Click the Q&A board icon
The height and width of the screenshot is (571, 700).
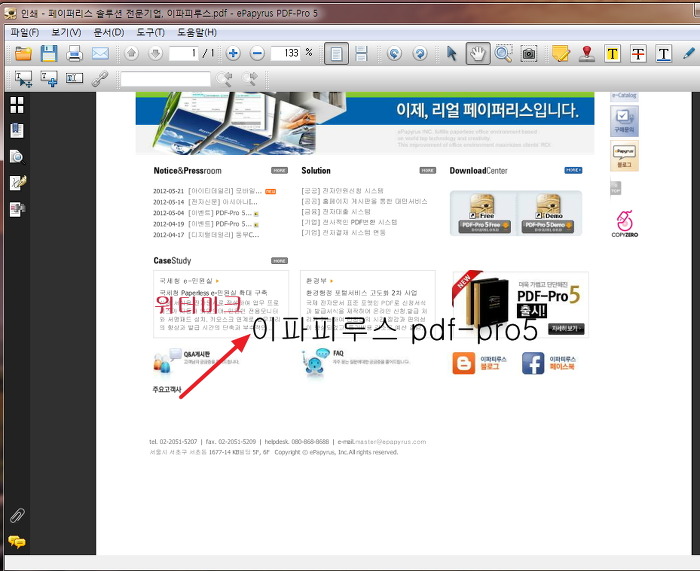click(x=167, y=361)
